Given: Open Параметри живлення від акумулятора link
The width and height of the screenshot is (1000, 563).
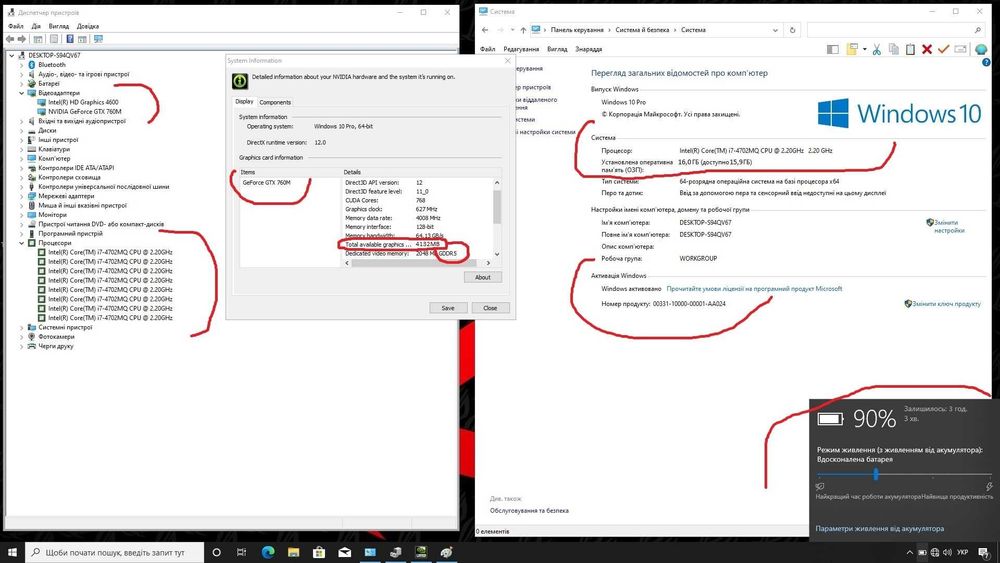Looking at the screenshot, I should [879, 529].
